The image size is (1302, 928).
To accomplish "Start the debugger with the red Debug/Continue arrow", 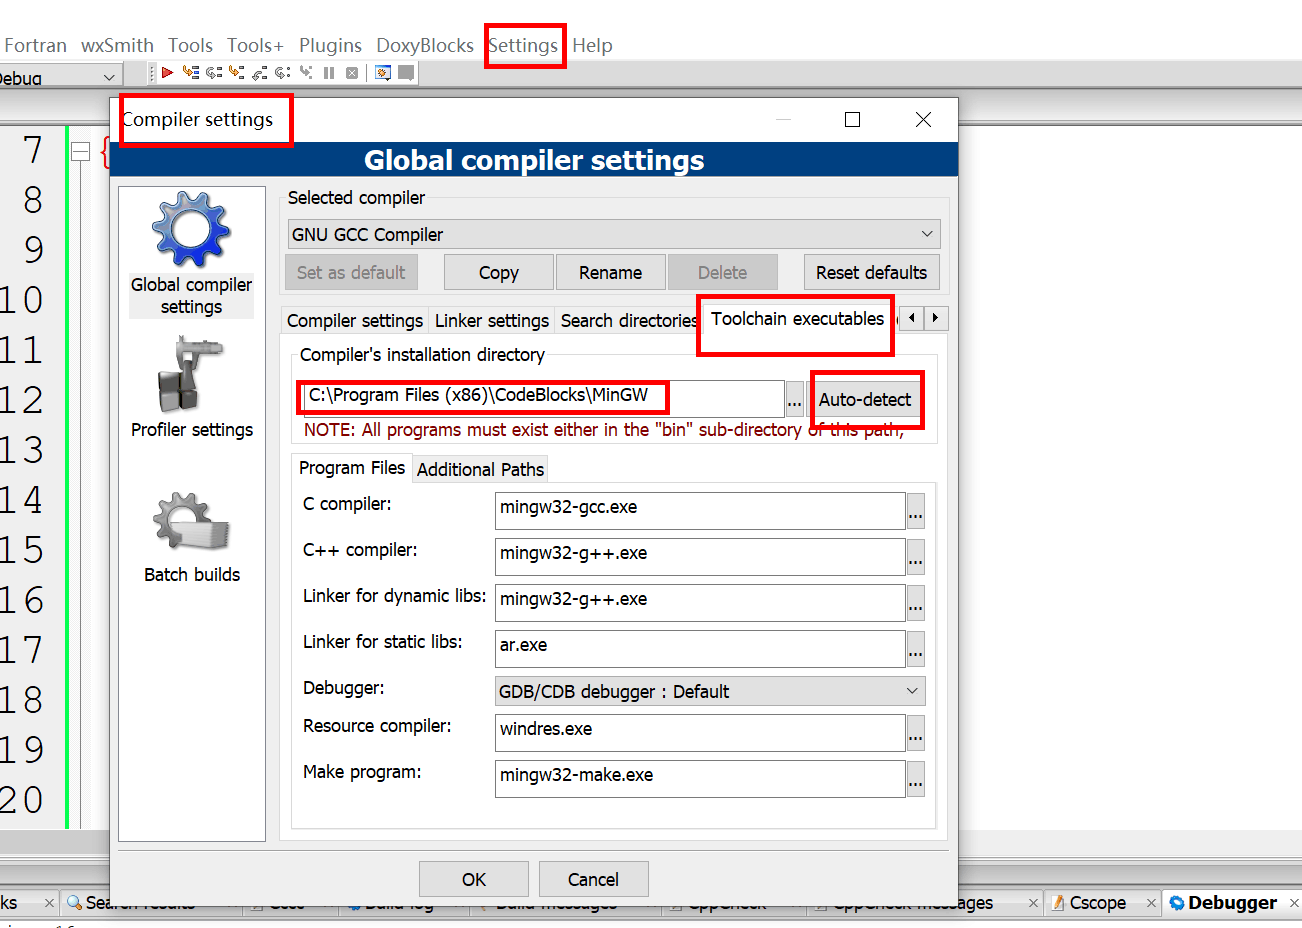I will [x=168, y=72].
